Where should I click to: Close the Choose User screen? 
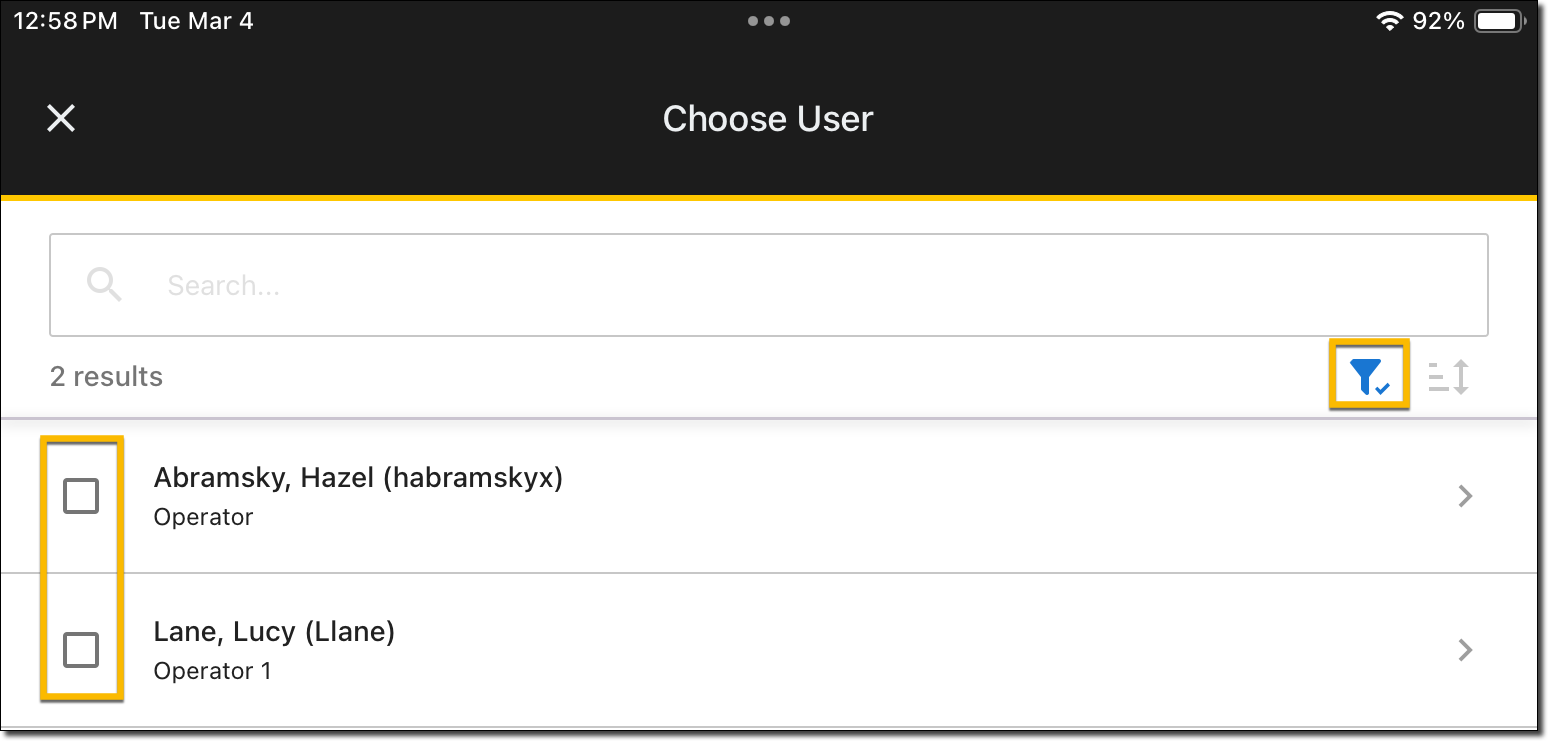pyautogui.click(x=61, y=118)
